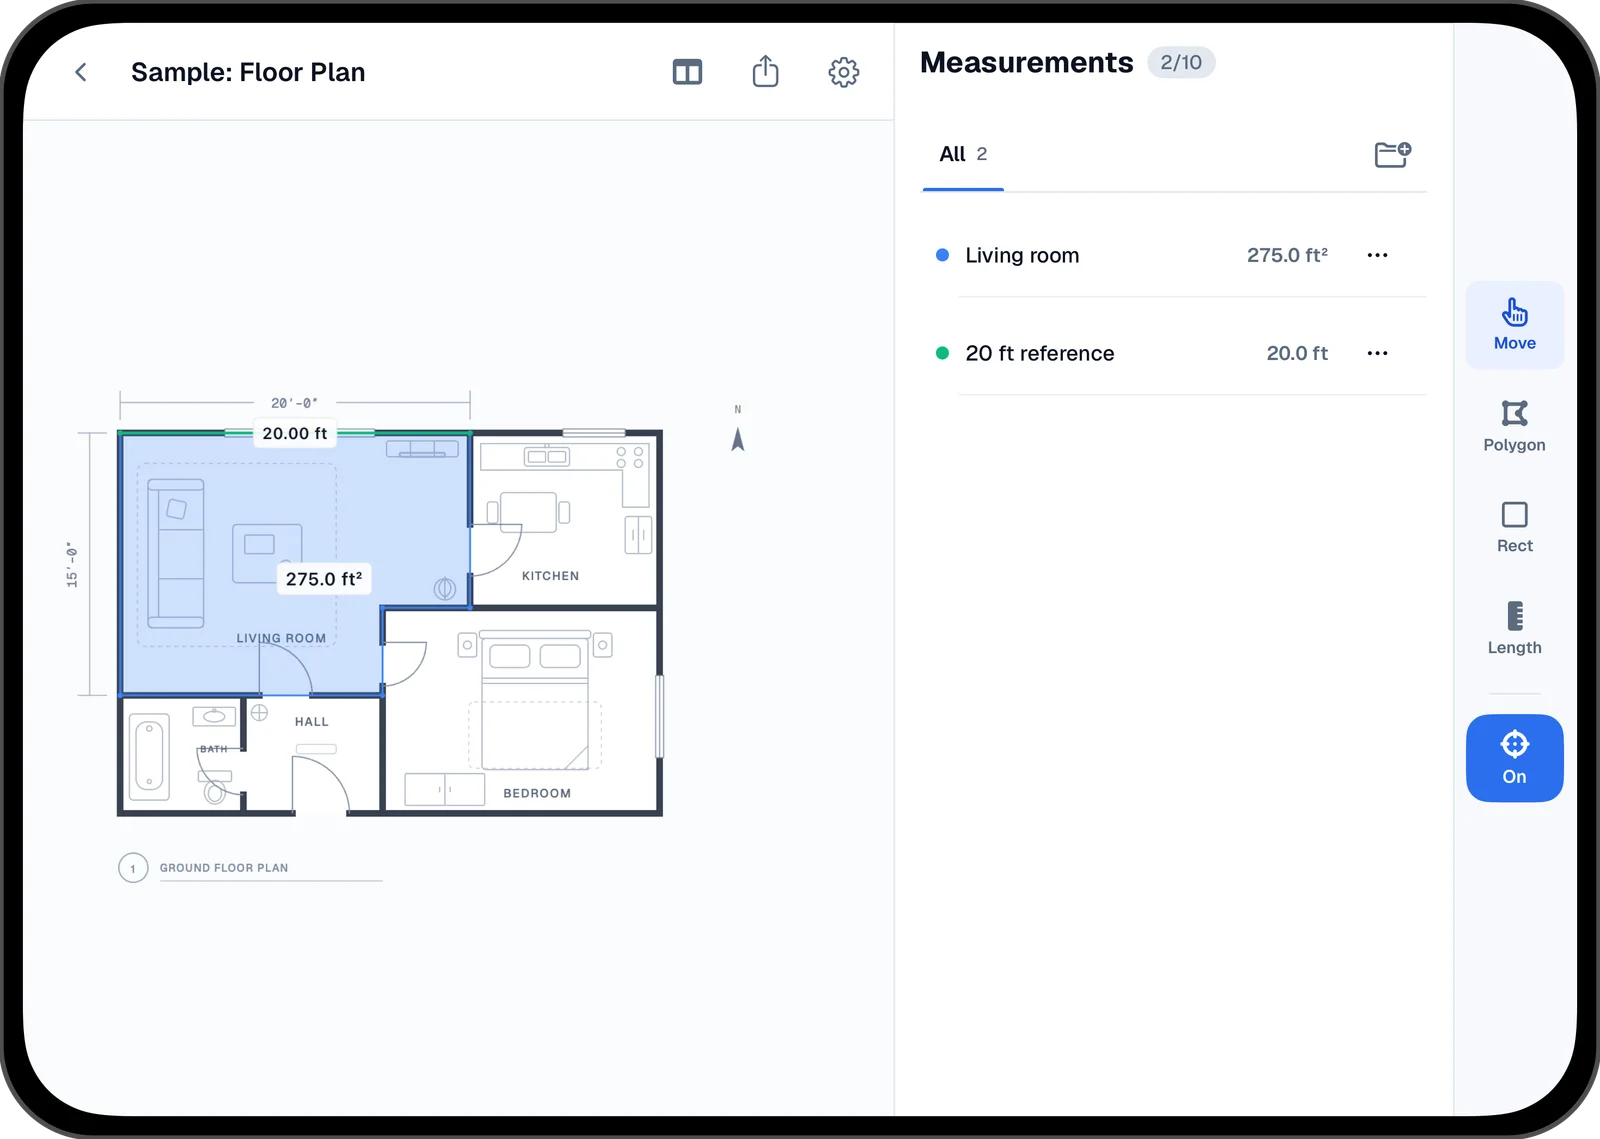Screen dimensions: 1600x1139
Task: Toggle snapping On button
Action: click(x=1514, y=758)
